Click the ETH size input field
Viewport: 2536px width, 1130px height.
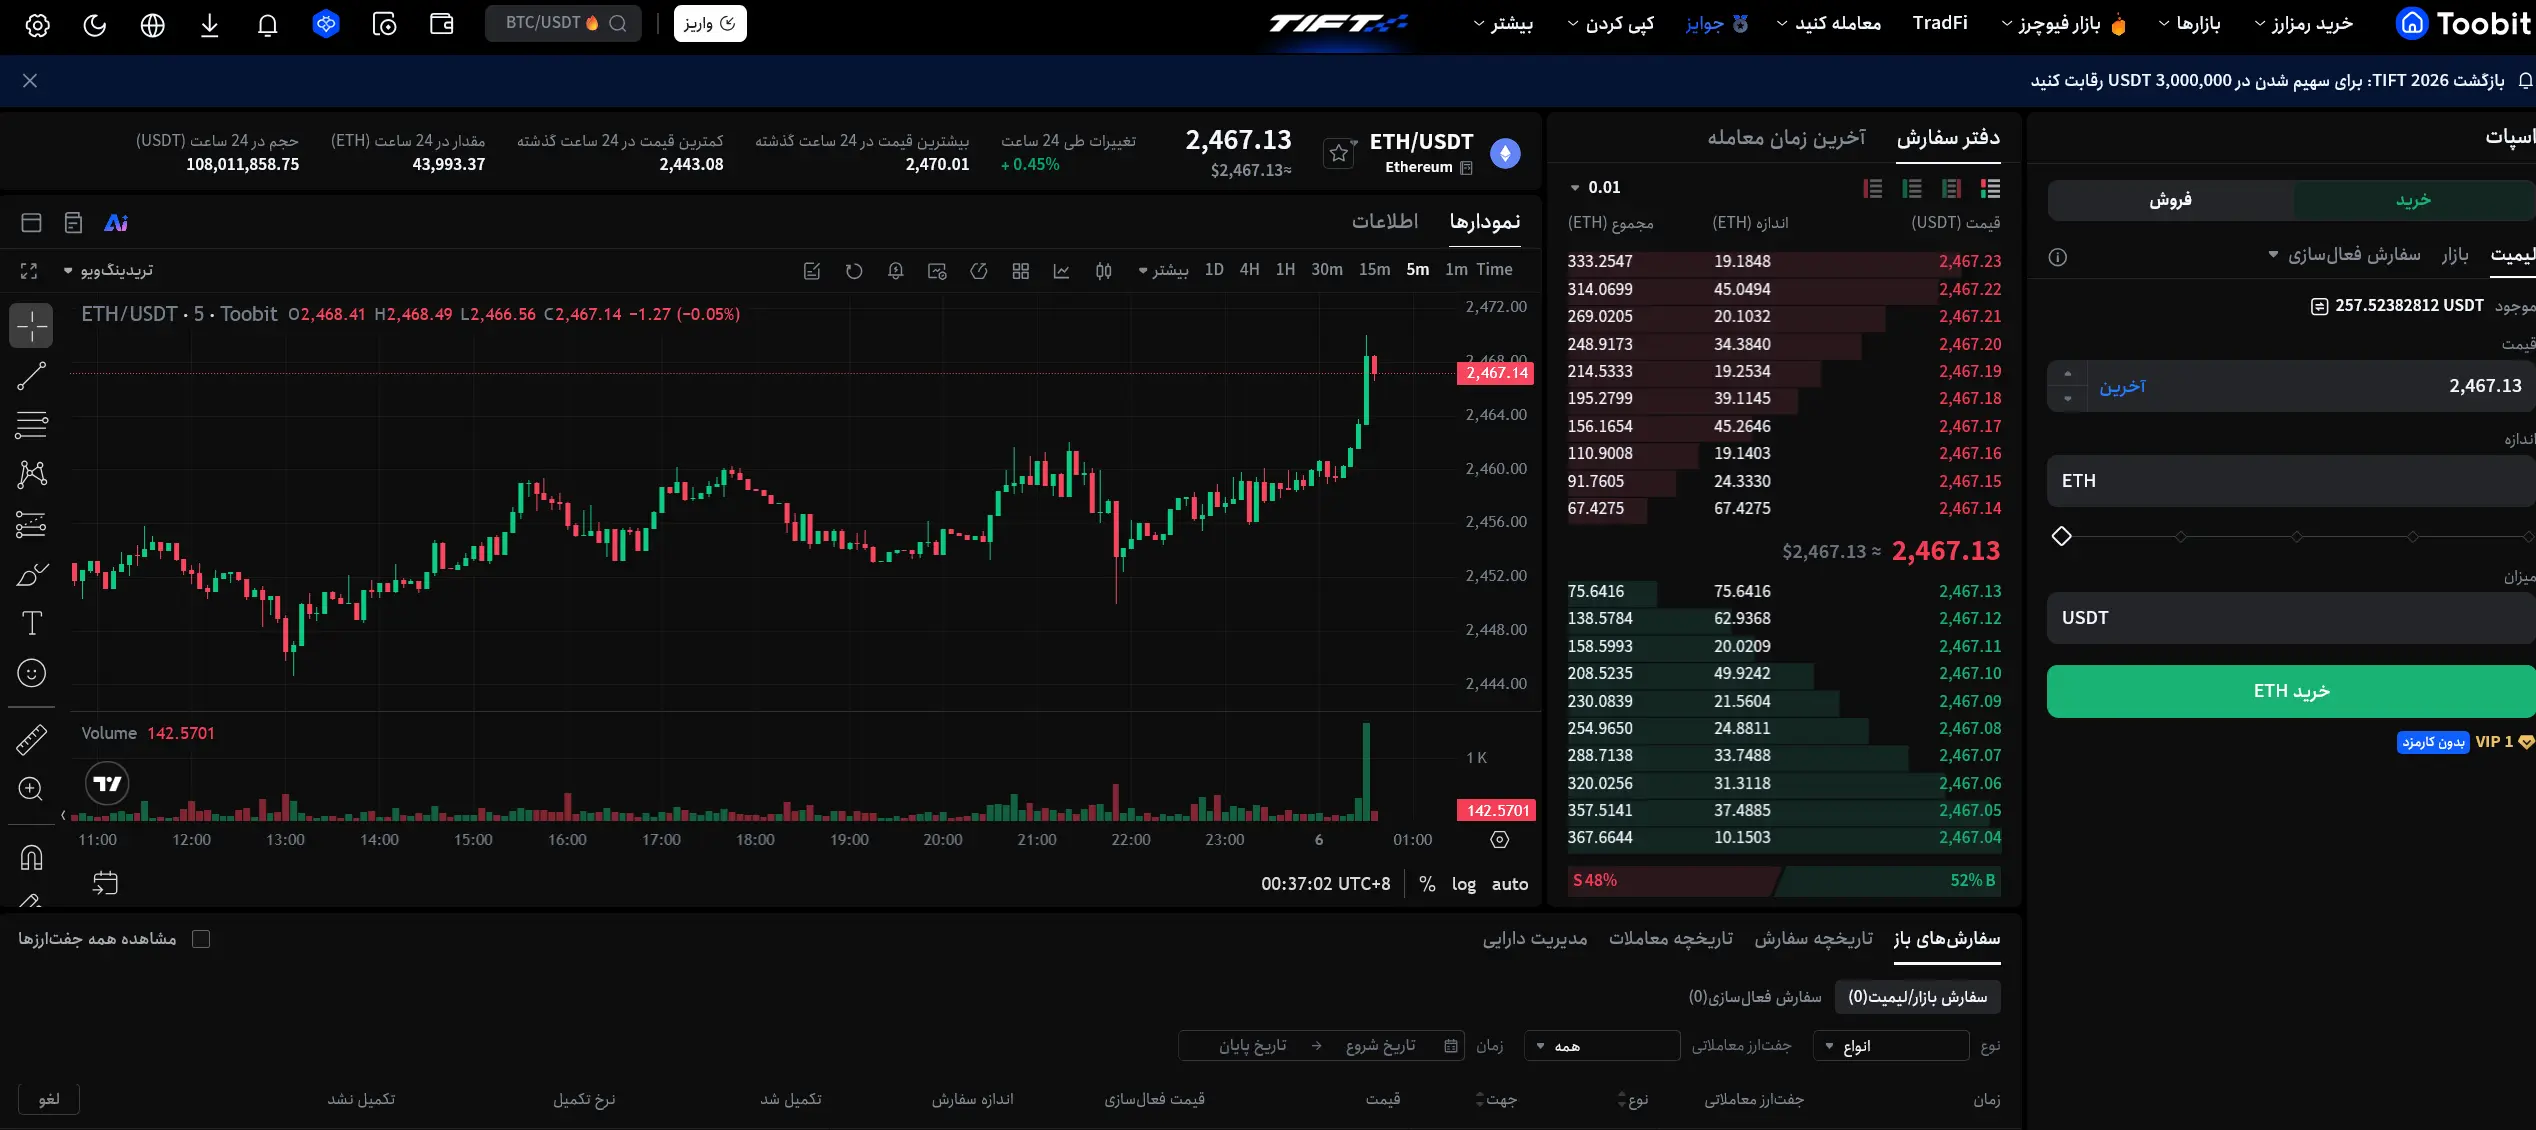2291,481
